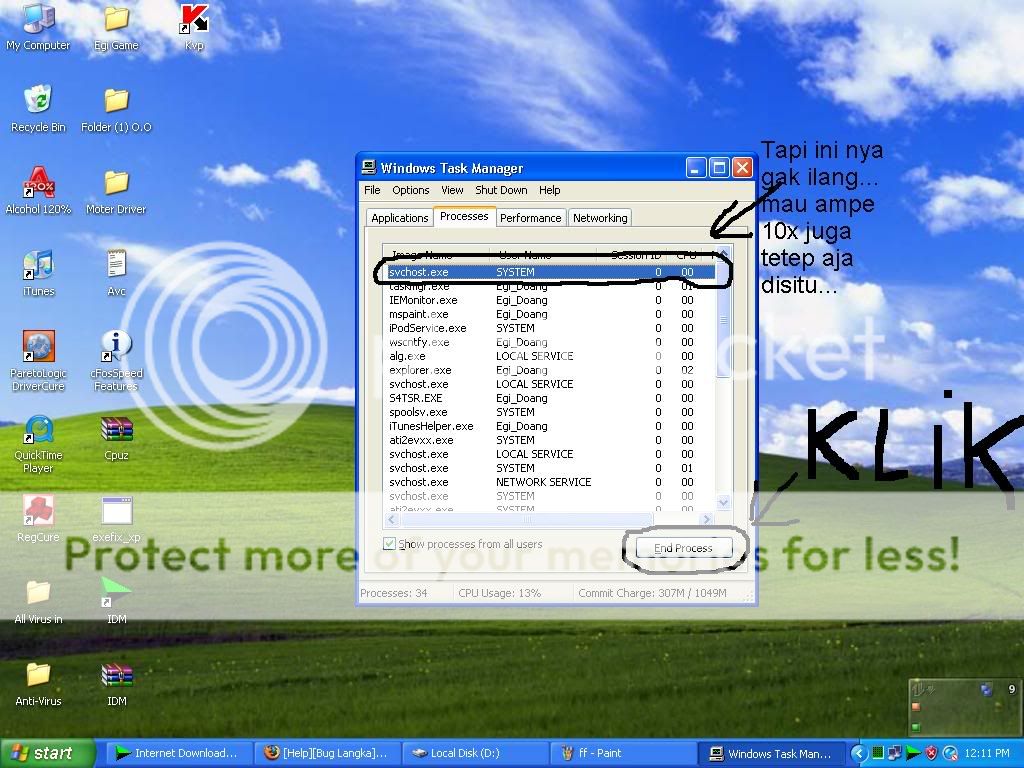
Task: Open the Start menu
Action: [x=46, y=753]
